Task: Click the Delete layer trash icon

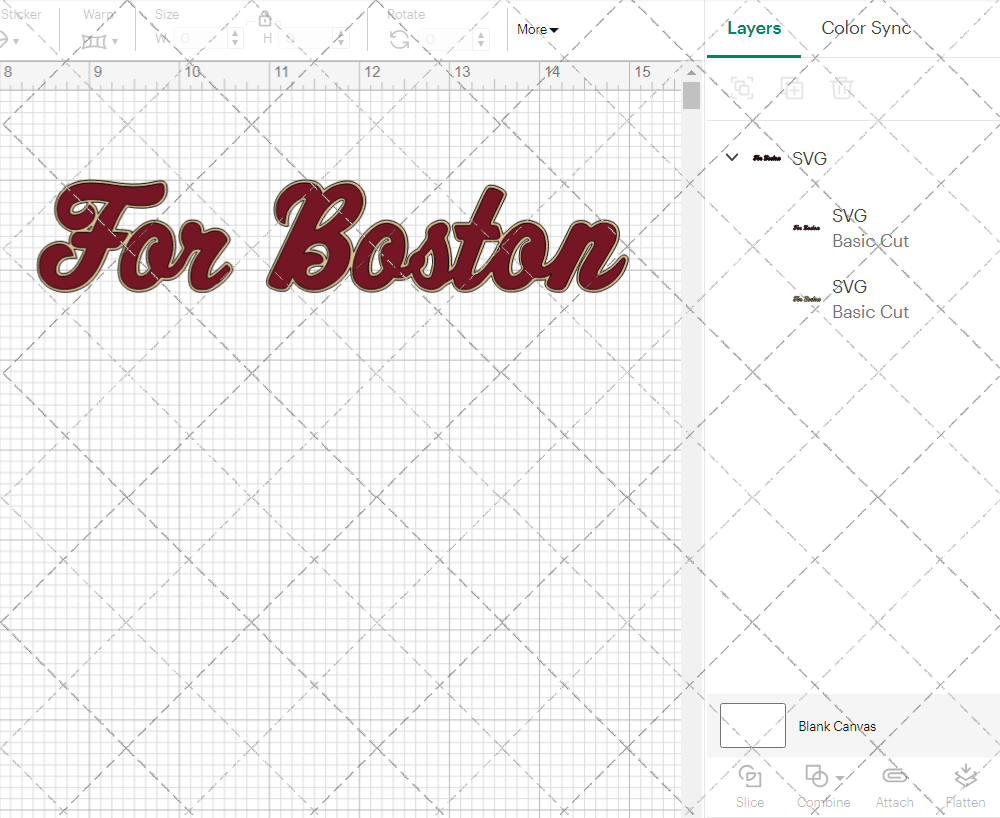Action: [x=842, y=87]
